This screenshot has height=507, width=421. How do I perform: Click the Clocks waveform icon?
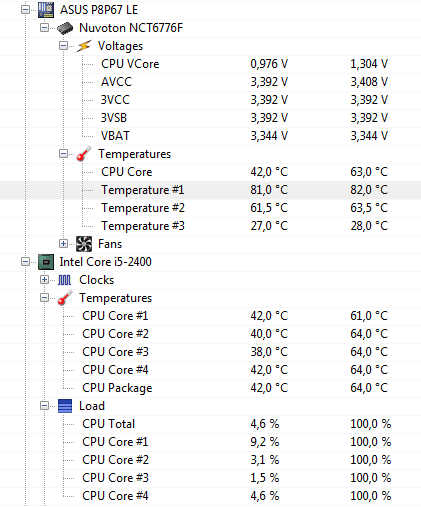(65, 280)
